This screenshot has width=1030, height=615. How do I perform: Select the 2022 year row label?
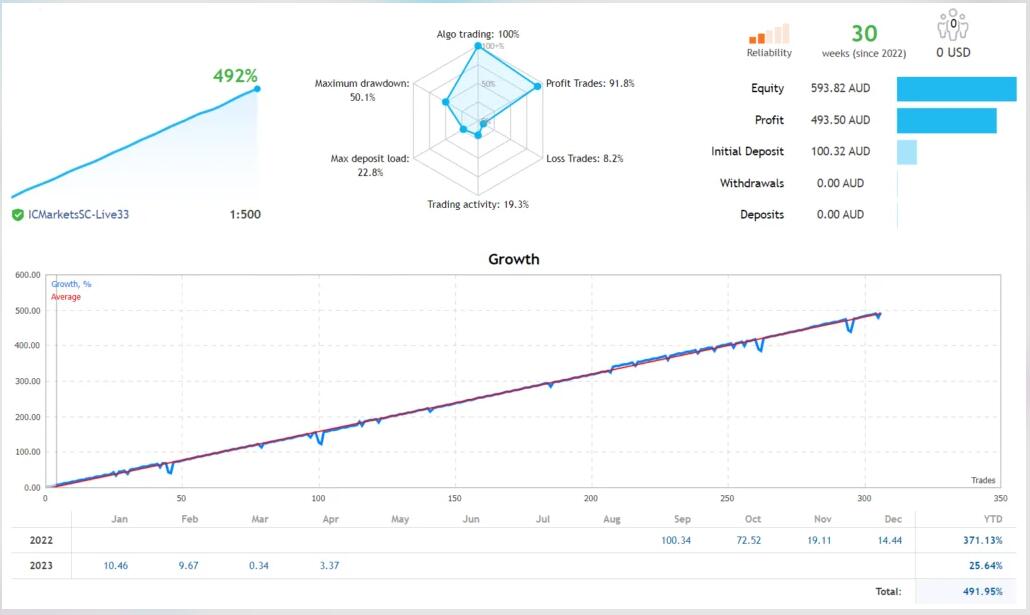(x=40, y=540)
